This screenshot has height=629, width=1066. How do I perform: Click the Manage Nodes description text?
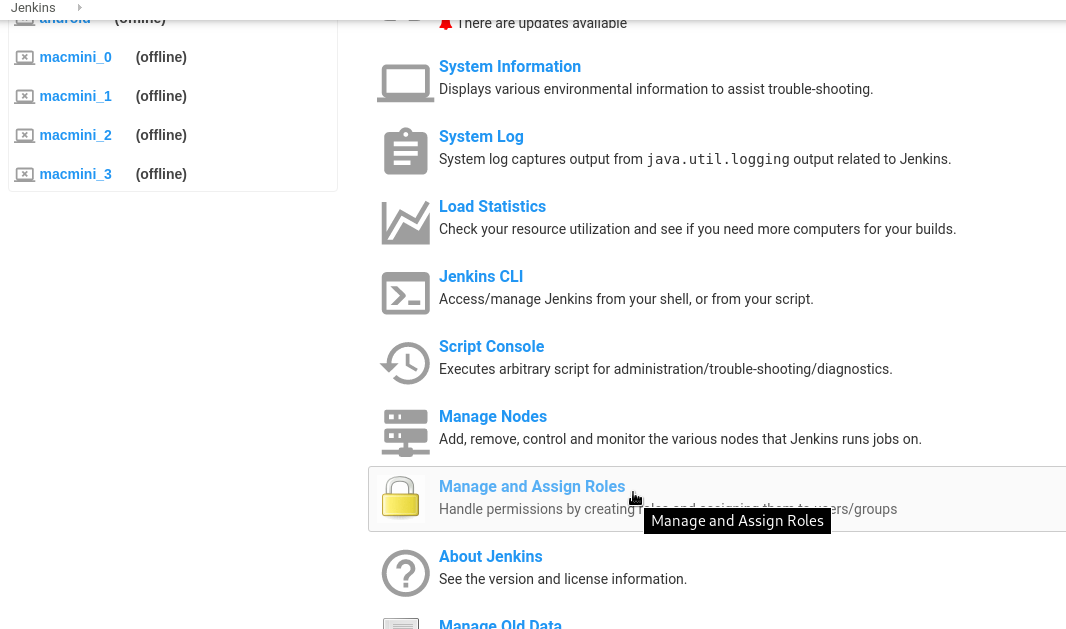click(x=681, y=439)
